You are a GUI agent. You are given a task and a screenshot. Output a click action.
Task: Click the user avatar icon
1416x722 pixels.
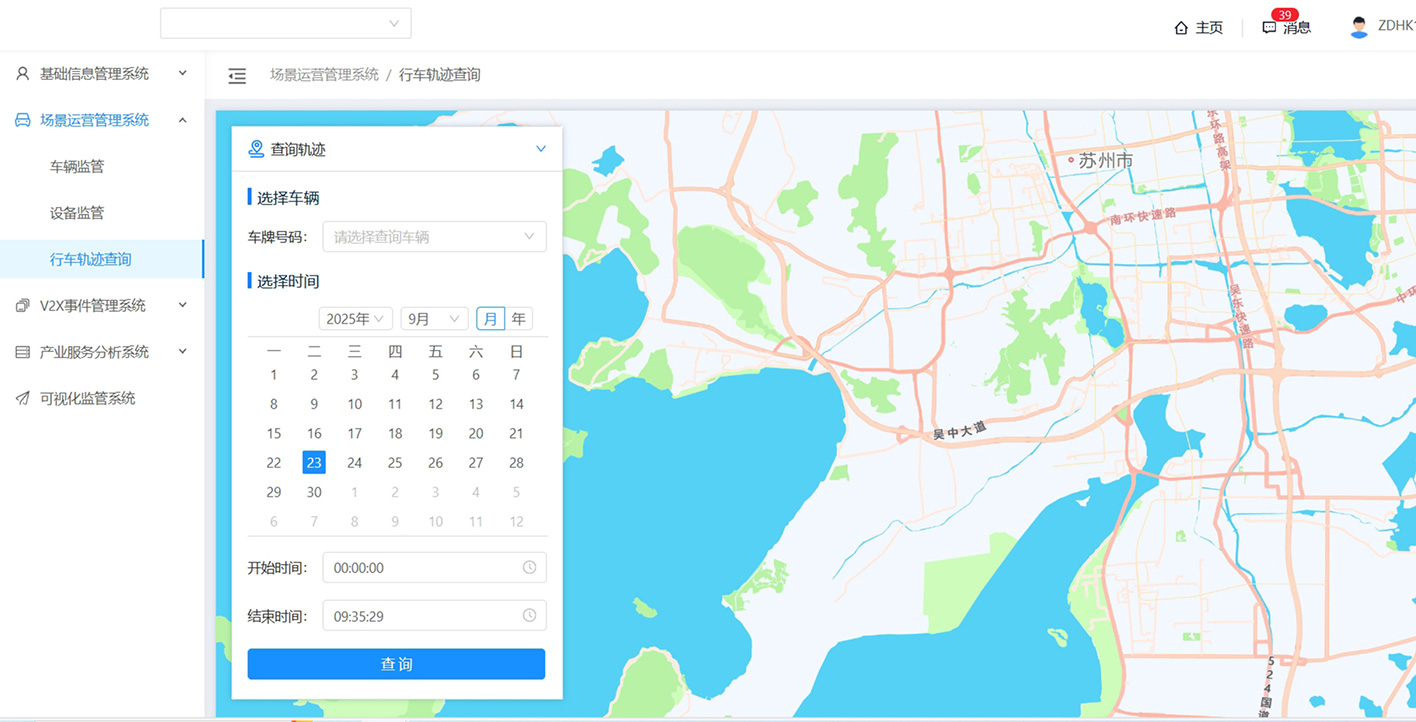click(1358, 27)
